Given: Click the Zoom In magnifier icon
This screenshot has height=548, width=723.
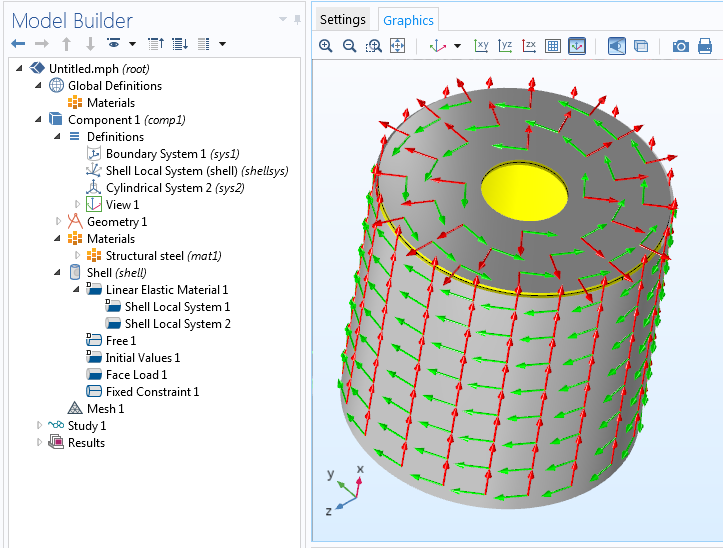Looking at the screenshot, I should tap(326, 46).
